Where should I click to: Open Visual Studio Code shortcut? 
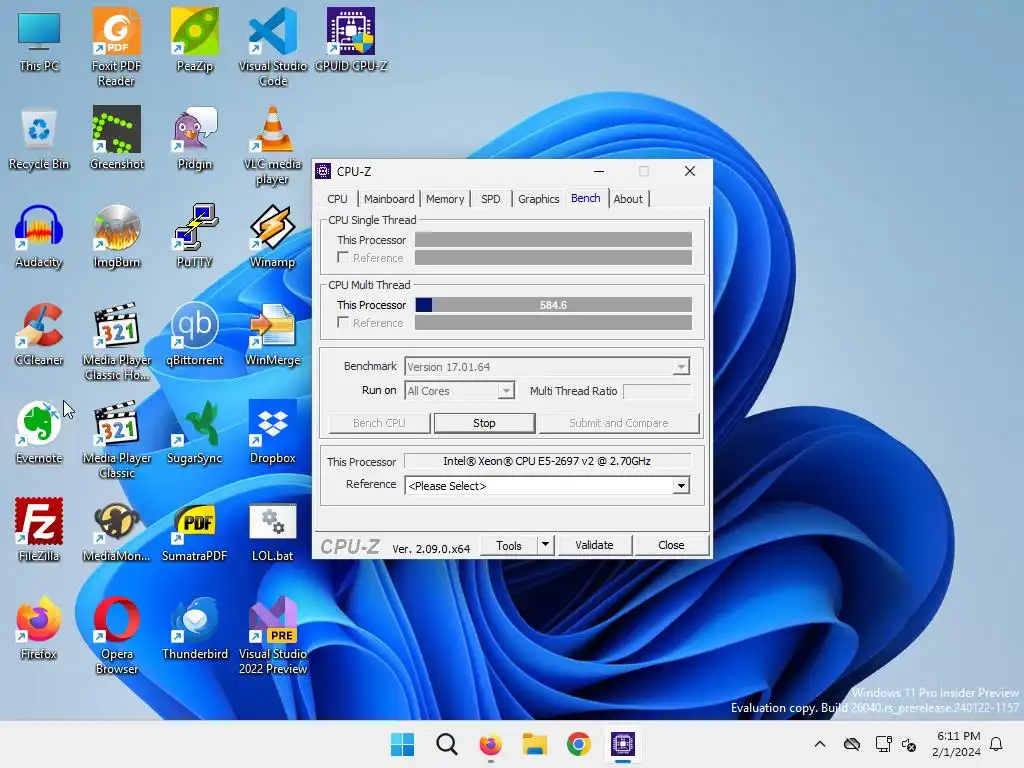click(273, 47)
